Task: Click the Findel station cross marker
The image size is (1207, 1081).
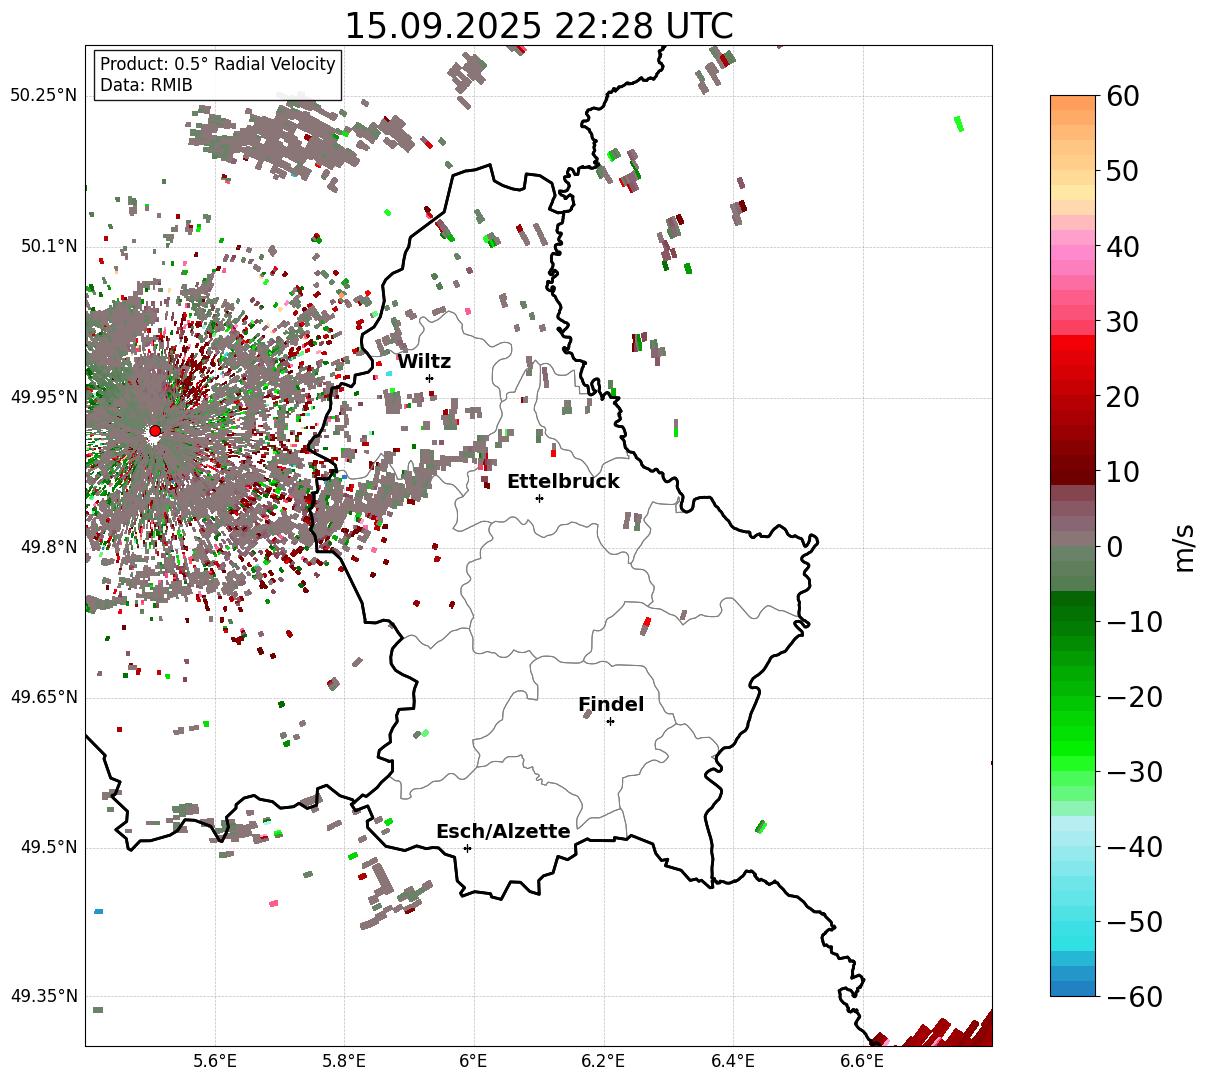Action: (x=610, y=721)
